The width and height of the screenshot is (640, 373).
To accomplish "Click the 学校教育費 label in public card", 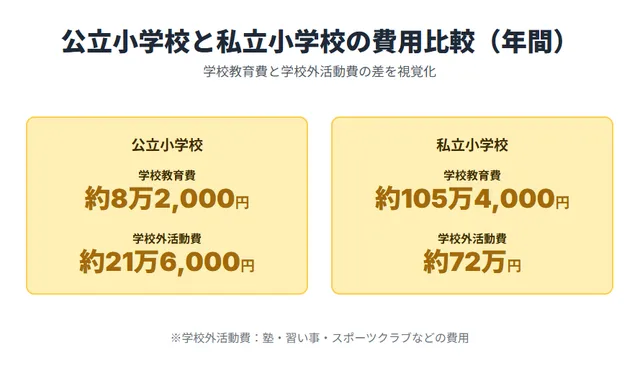I will click(167, 175).
